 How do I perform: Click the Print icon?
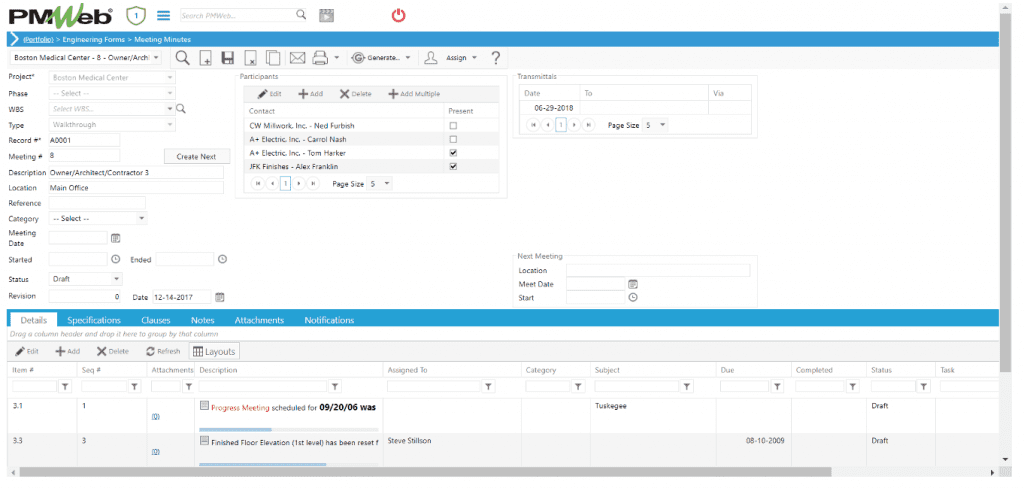tap(319, 58)
